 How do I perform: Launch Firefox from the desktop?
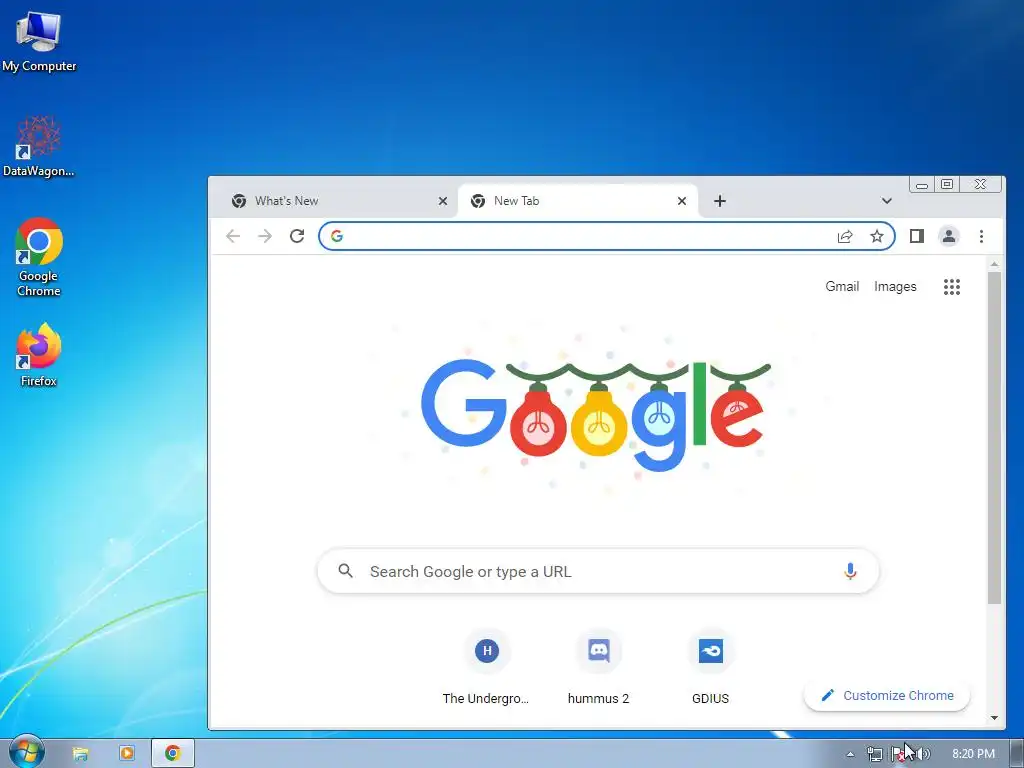click(39, 354)
